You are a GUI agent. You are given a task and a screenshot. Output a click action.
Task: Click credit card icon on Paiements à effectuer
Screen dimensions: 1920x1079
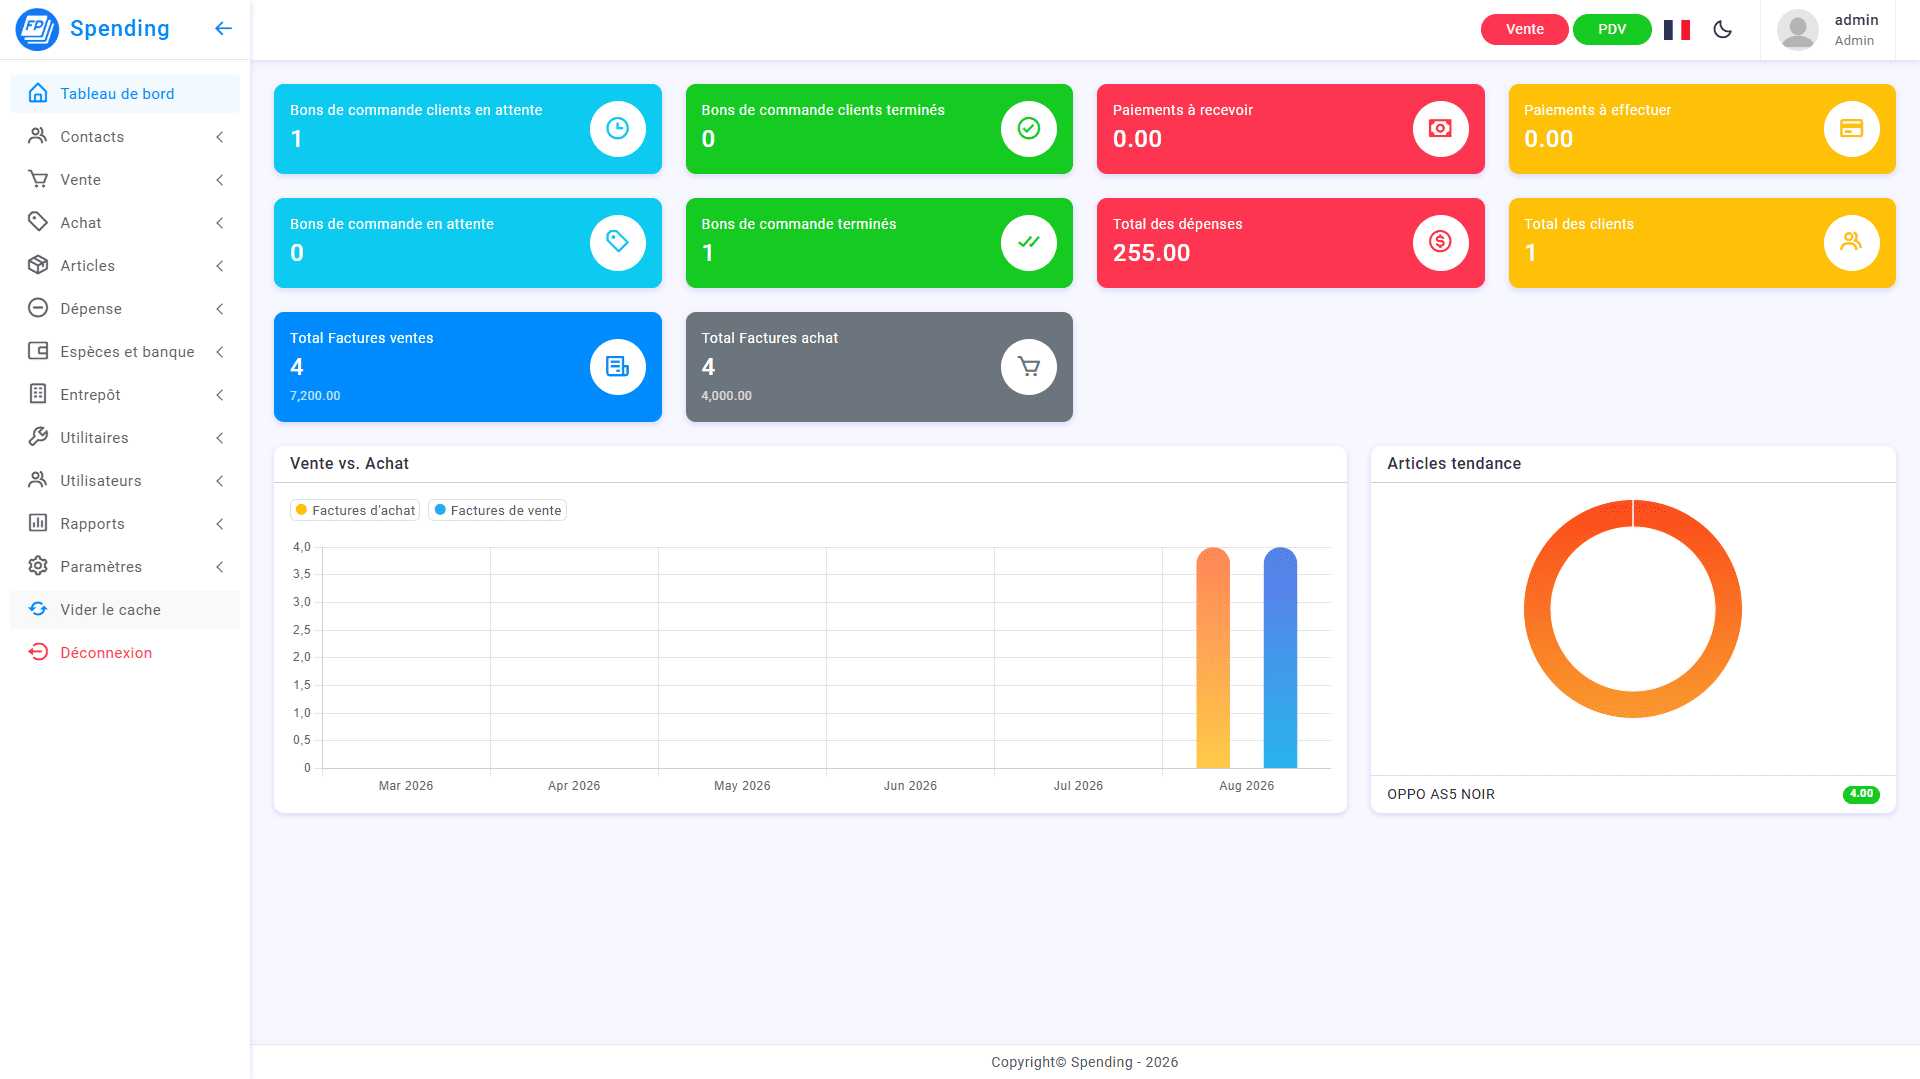(x=1851, y=129)
